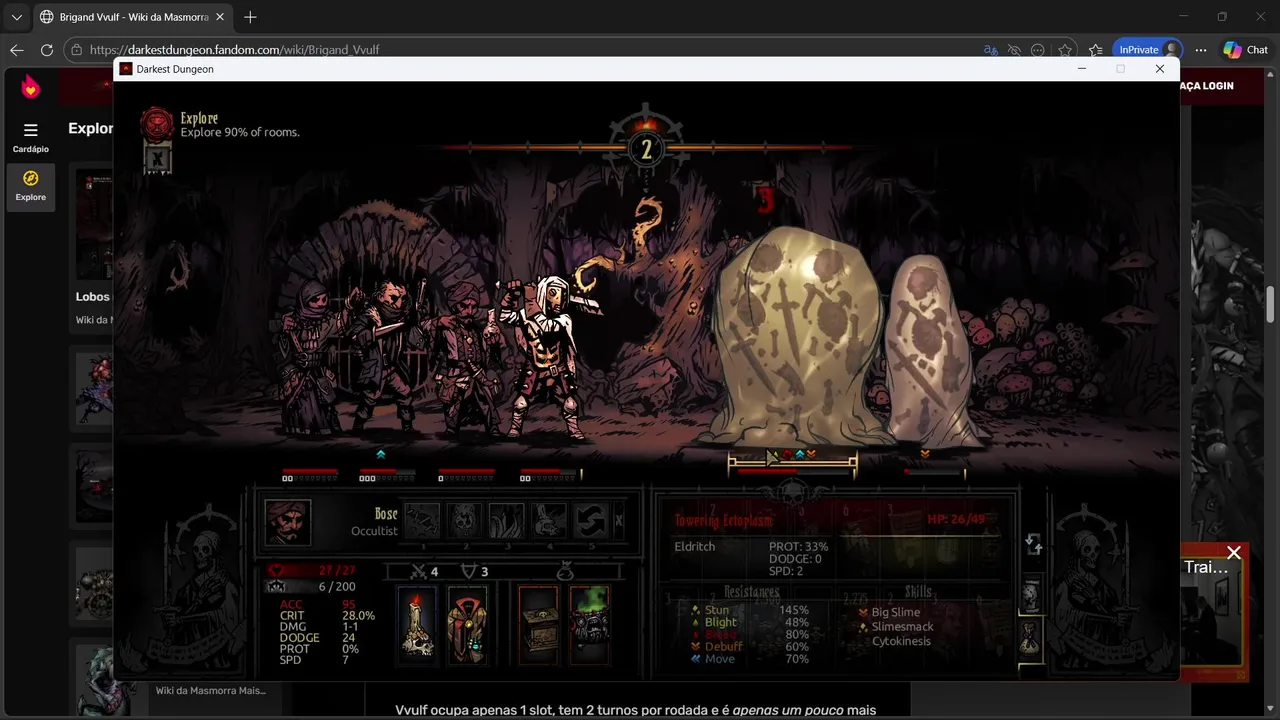This screenshot has width=1280, height=720.
Task: Open the browser settings ellipsis menu
Action: (1201, 50)
